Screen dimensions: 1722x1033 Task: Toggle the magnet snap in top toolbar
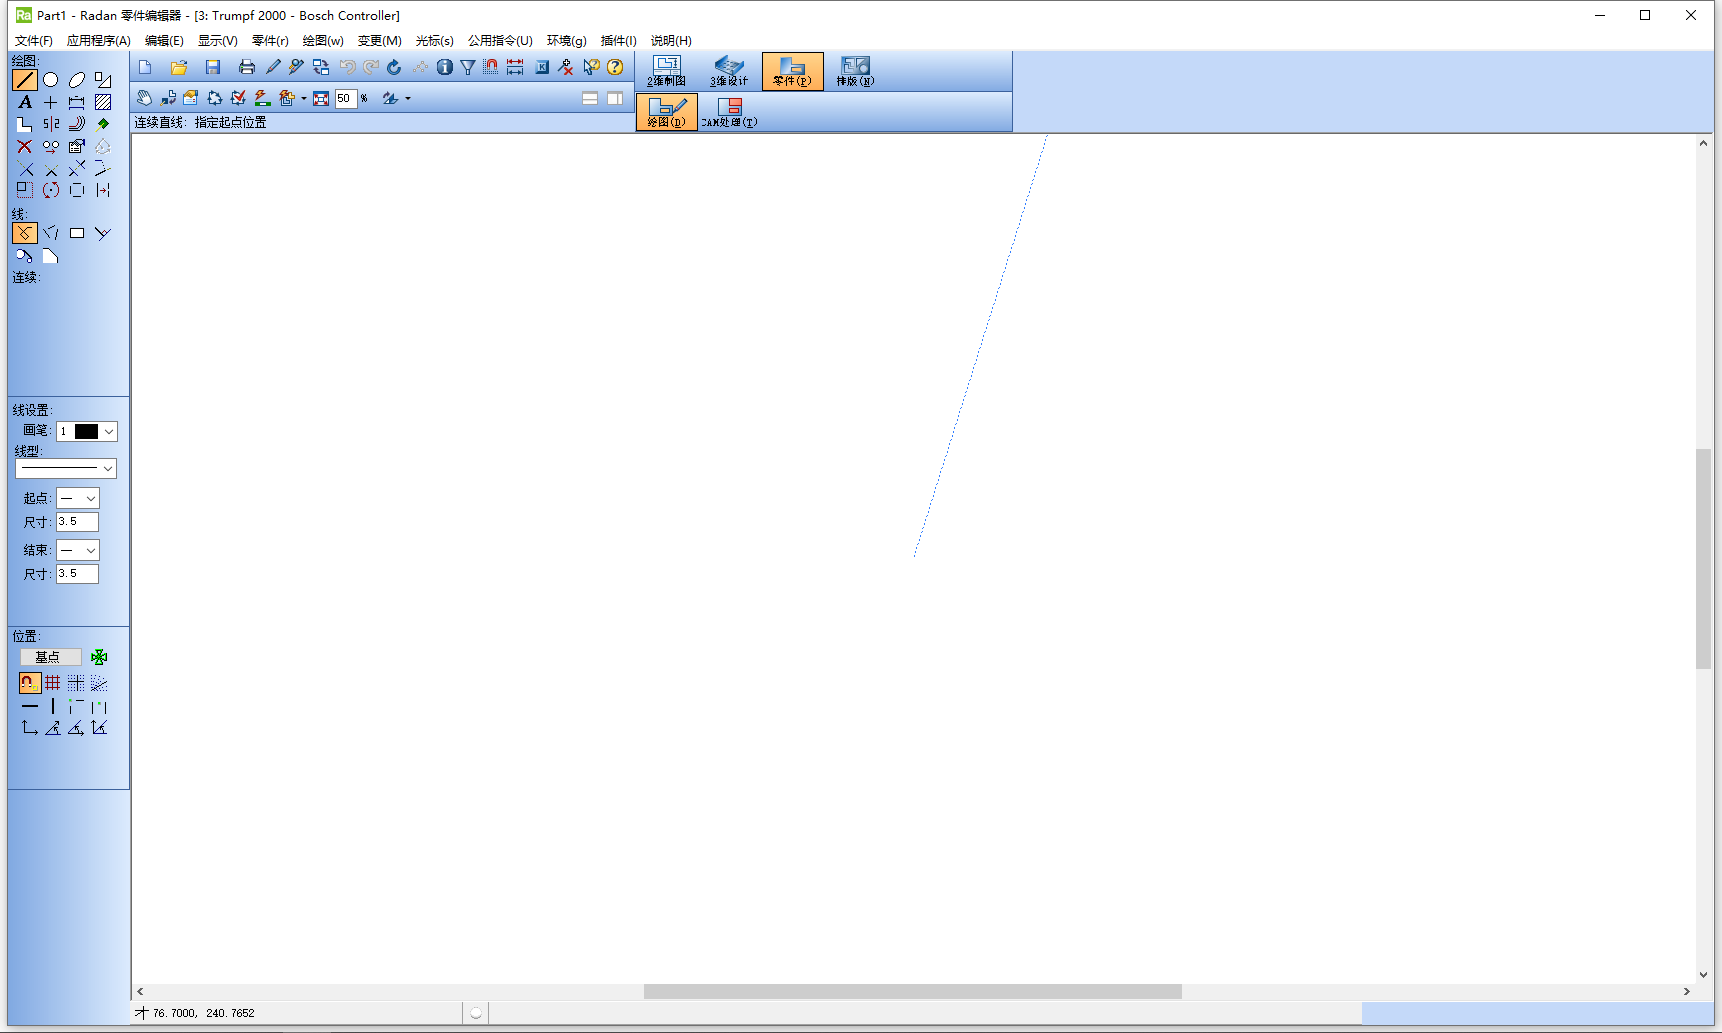(x=491, y=67)
